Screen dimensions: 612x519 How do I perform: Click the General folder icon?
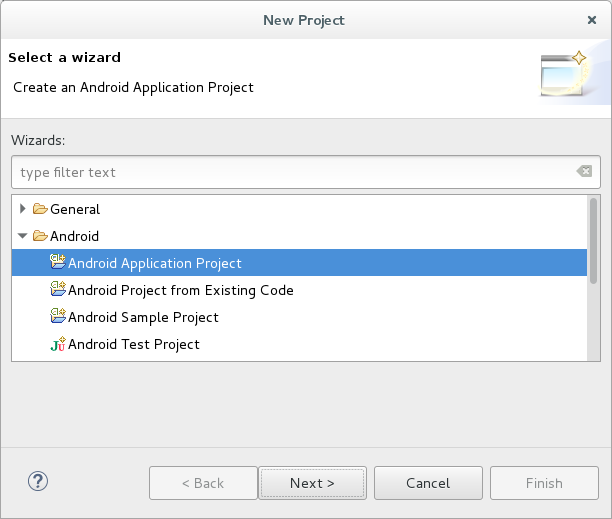40,209
